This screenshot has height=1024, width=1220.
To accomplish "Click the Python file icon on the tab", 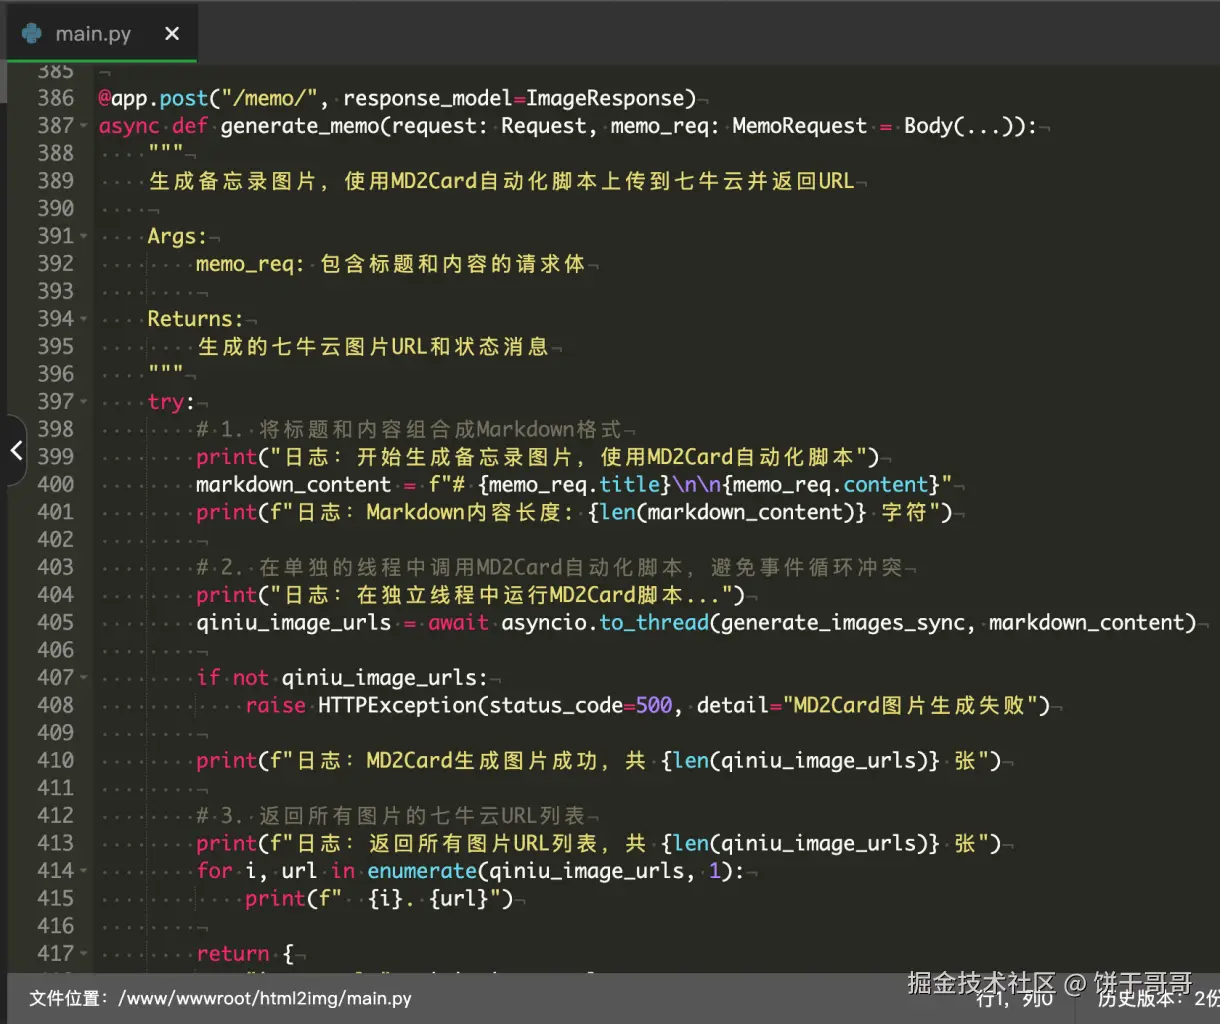I will pos(32,33).
